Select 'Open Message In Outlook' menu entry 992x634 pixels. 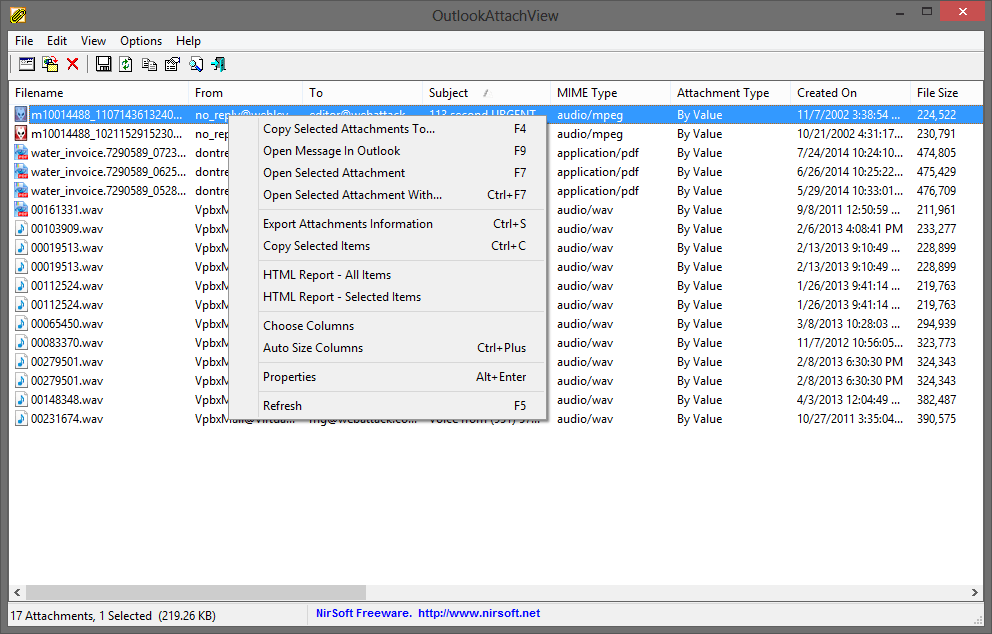click(x=331, y=151)
